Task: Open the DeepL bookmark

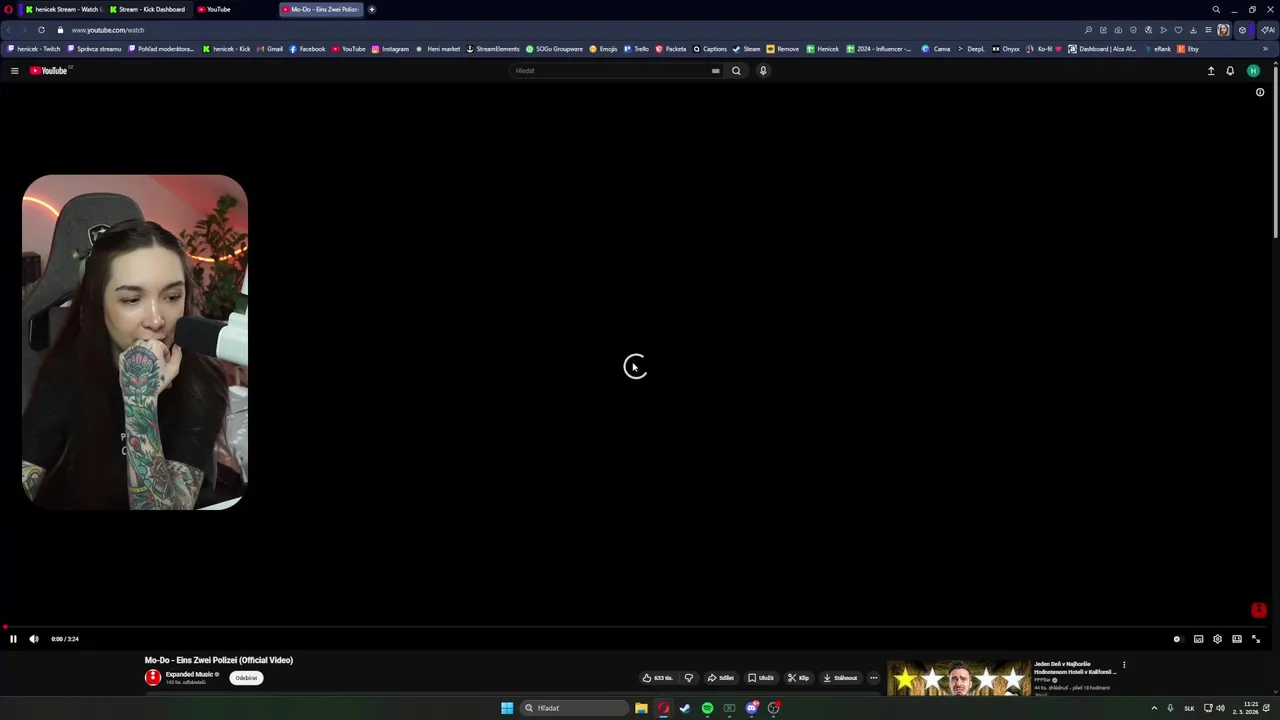Action: click(x=970, y=49)
